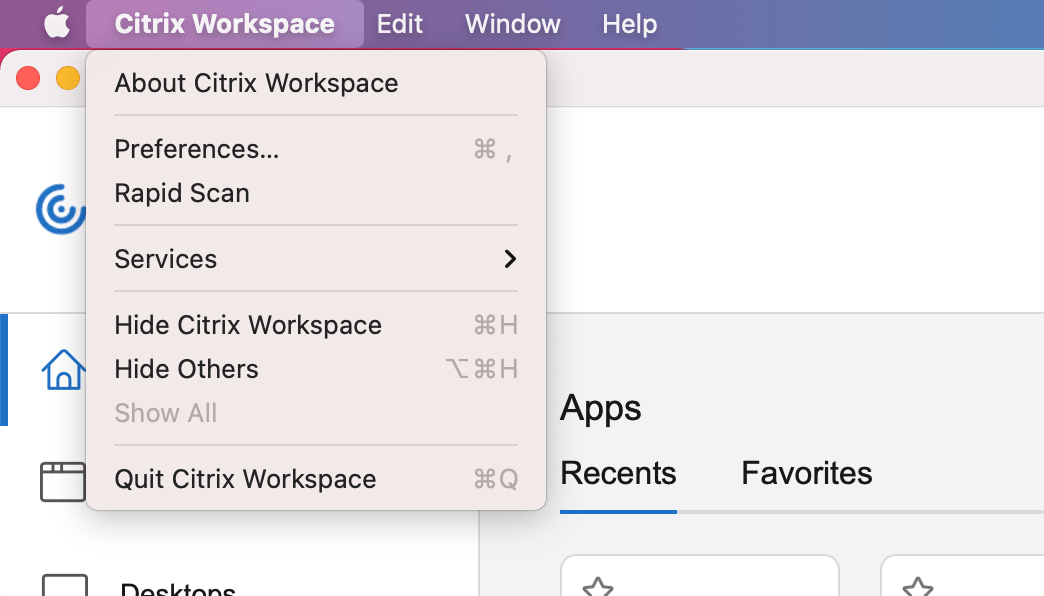
Task: Open the Edit menu
Action: 399,23
